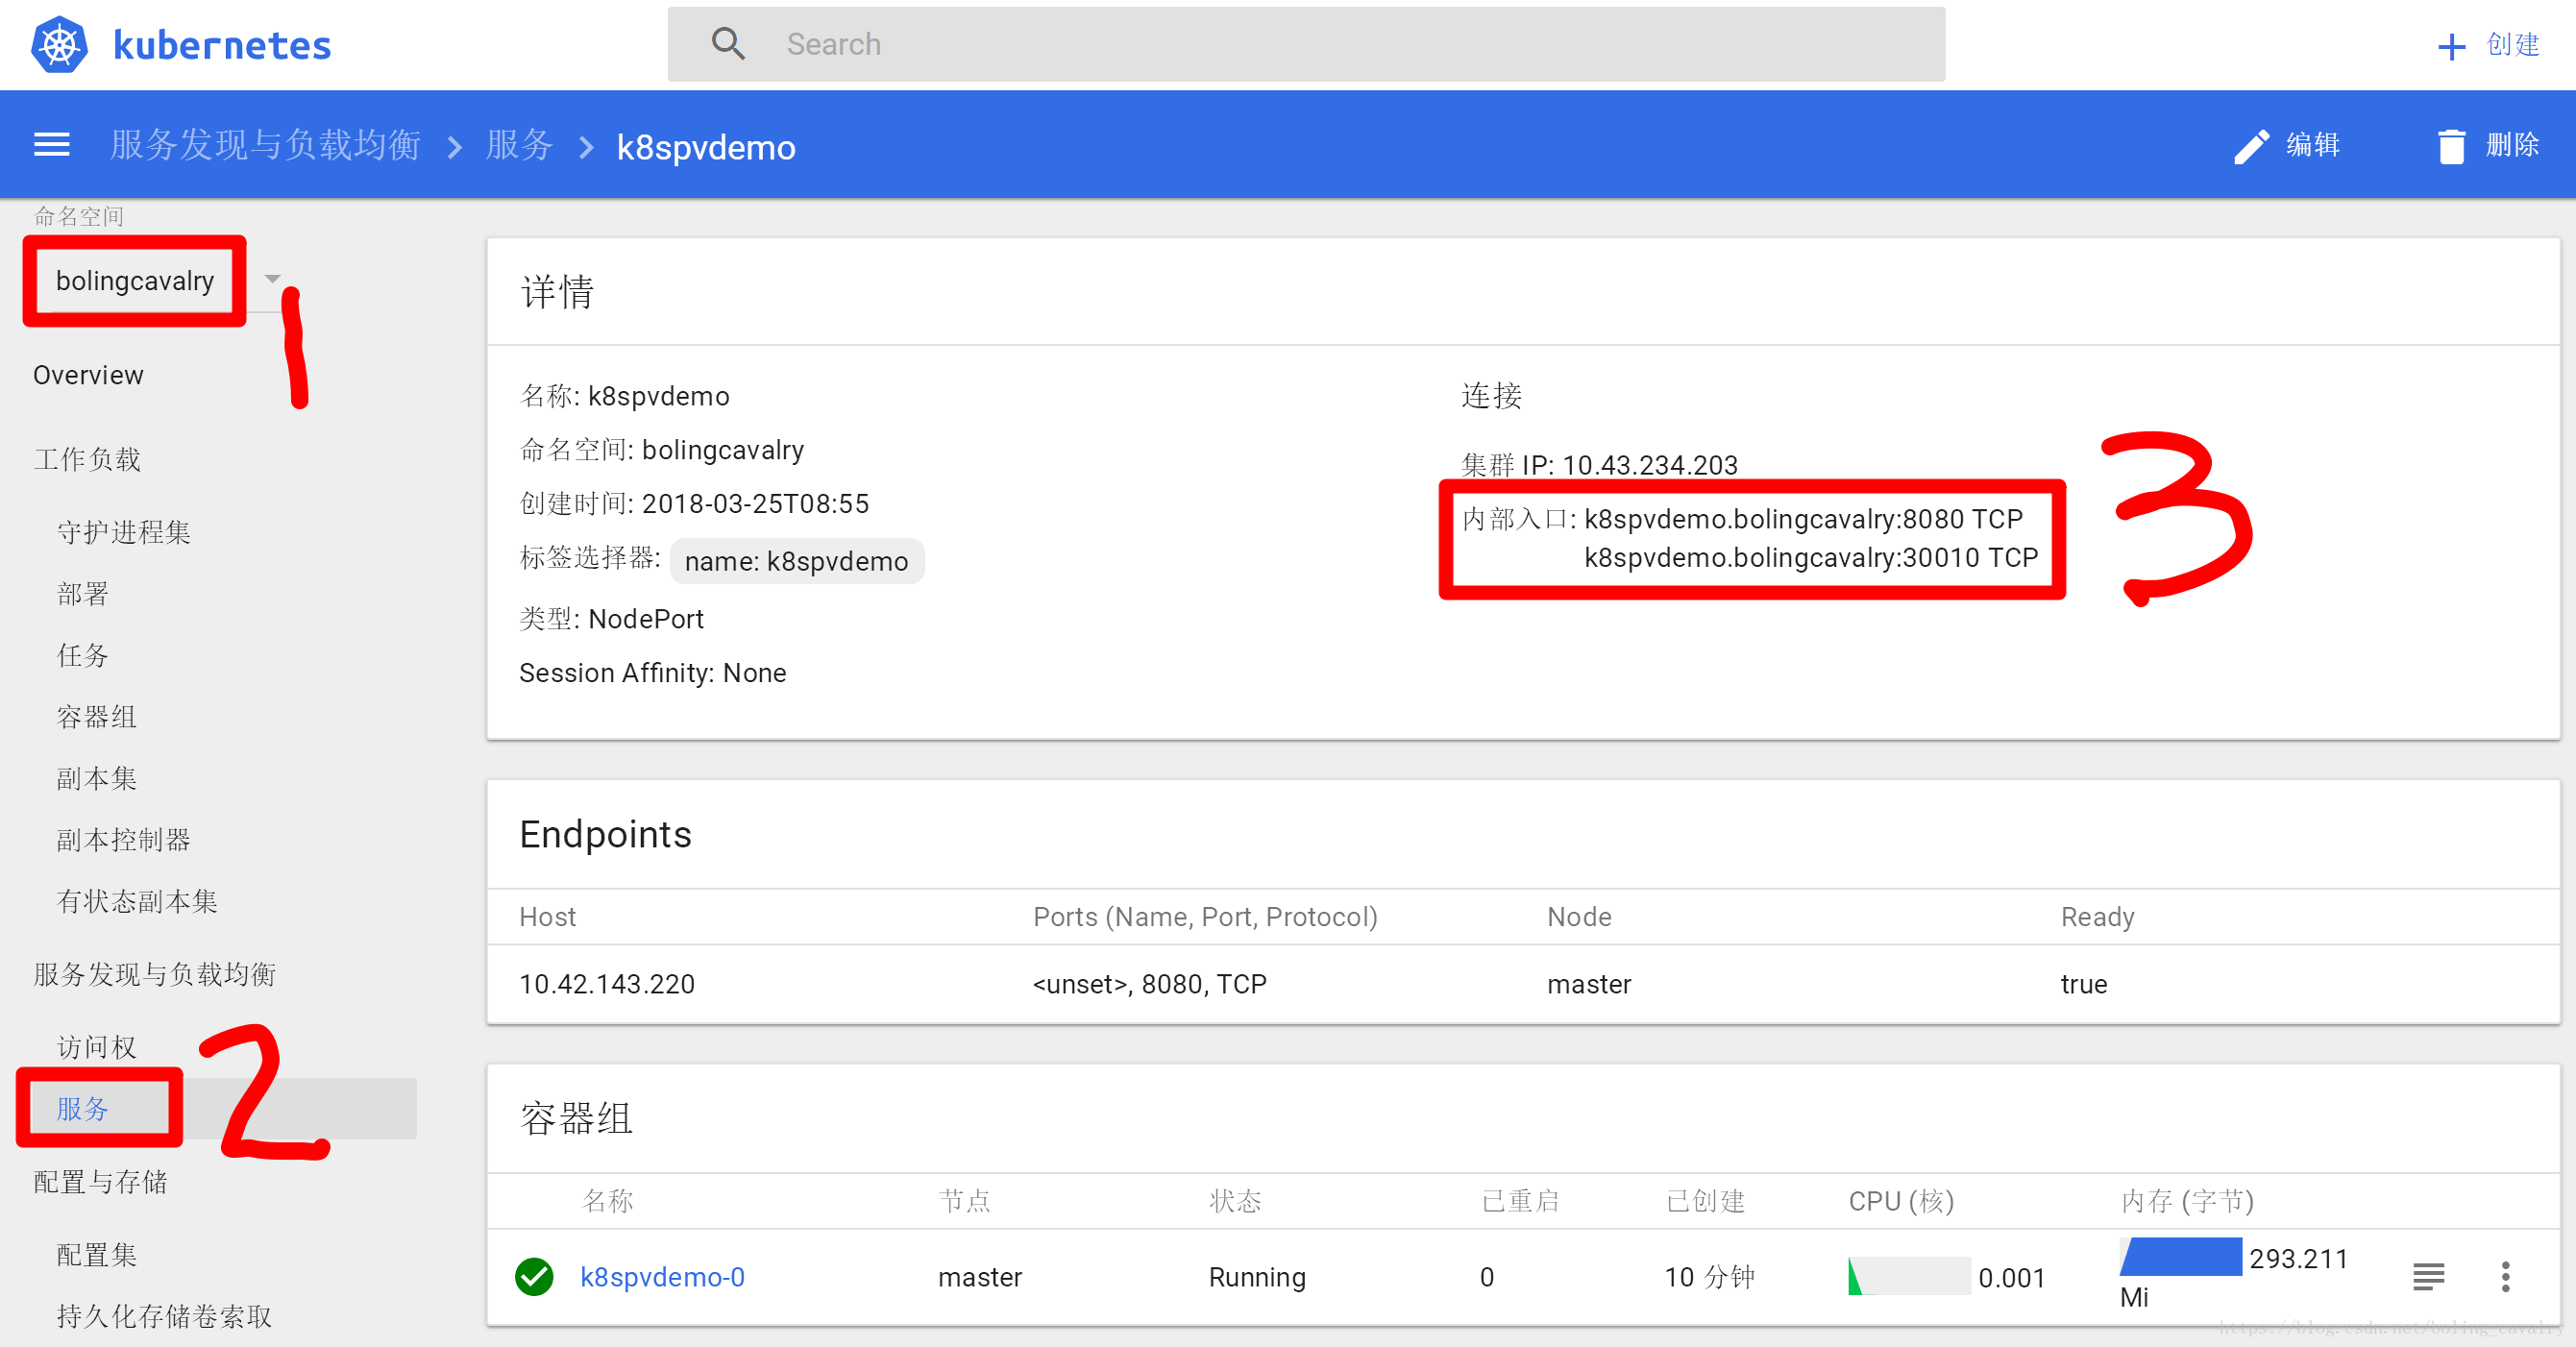Open the Overview sidebar item
Image resolution: width=2576 pixels, height=1347 pixels.
click(88, 375)
